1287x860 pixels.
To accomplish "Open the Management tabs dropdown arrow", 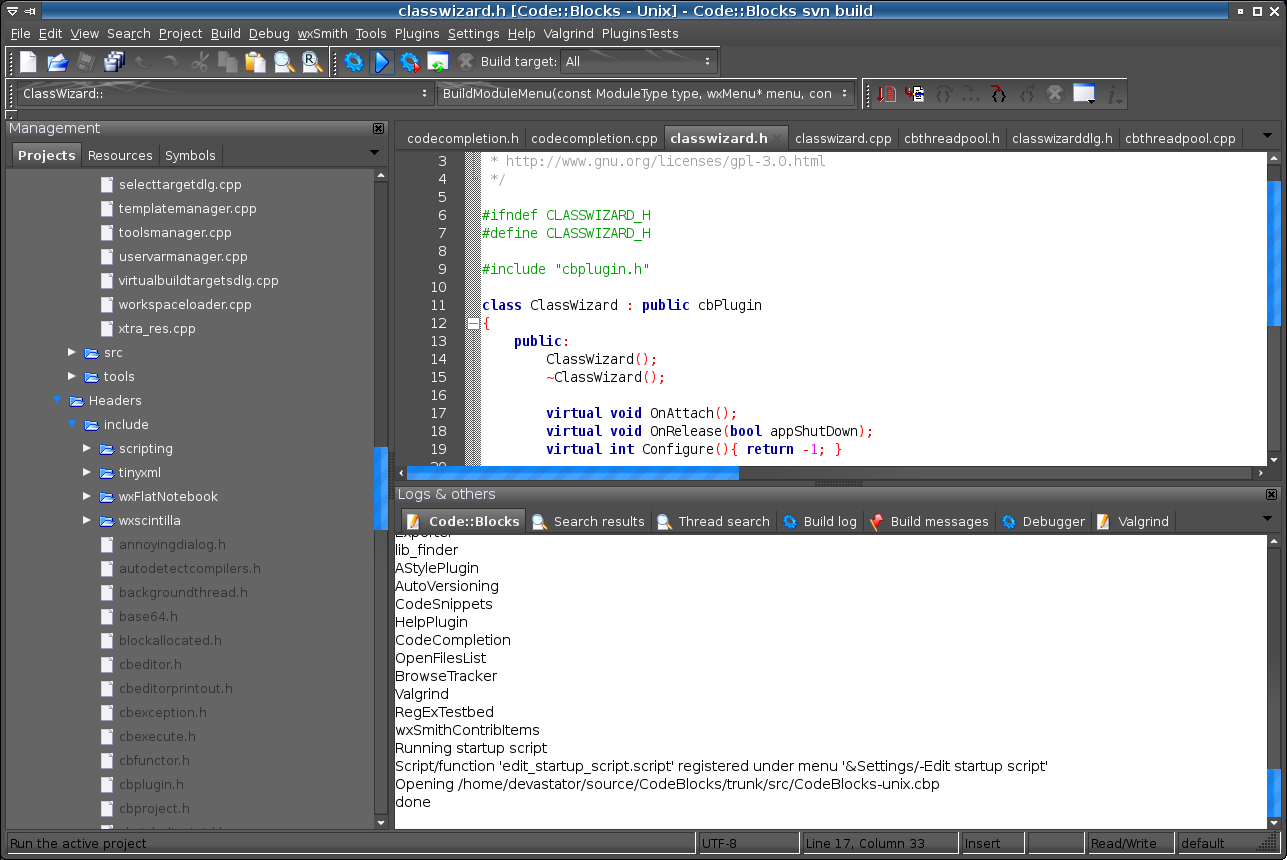I will click(375, 153).
